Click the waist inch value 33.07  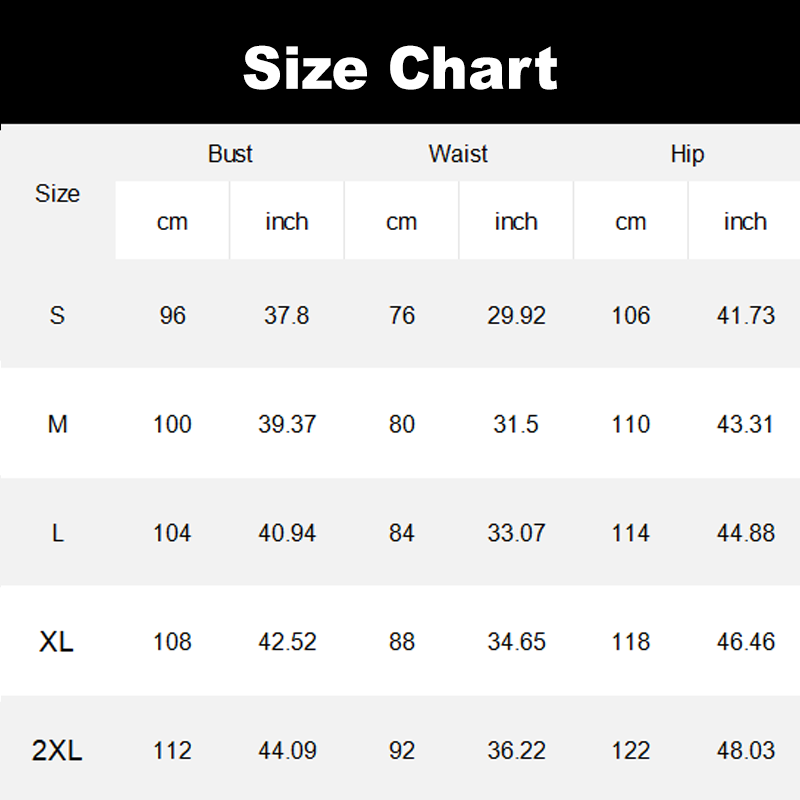[516, 533]
